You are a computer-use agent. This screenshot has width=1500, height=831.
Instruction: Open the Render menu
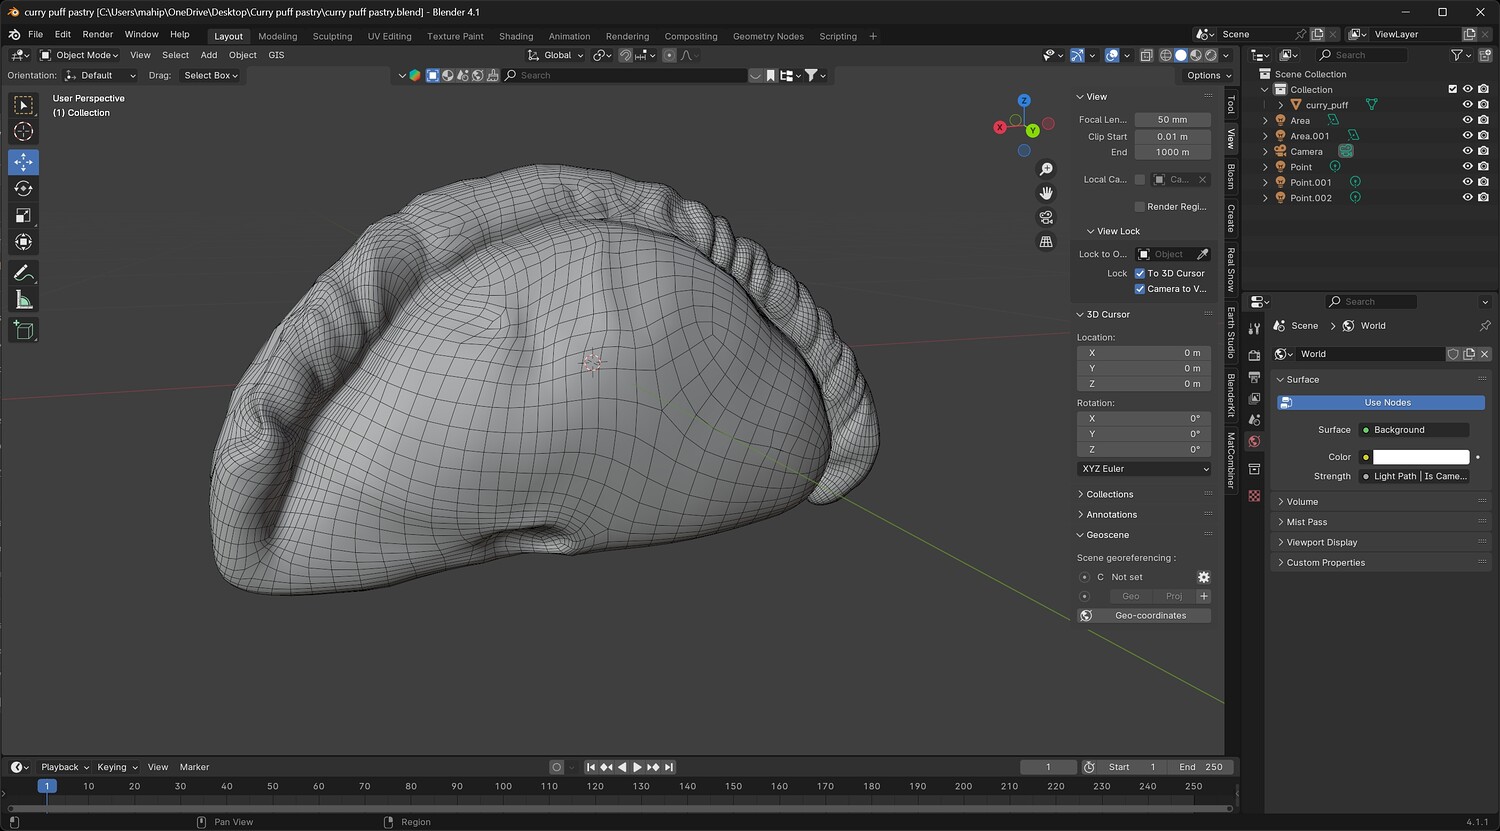coord(97,34)
